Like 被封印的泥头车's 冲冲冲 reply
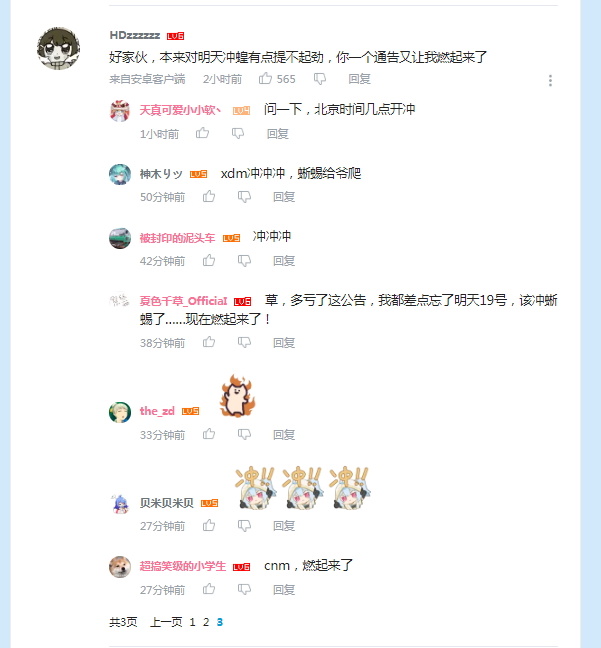601x648 pixels. tap(209, 260)
